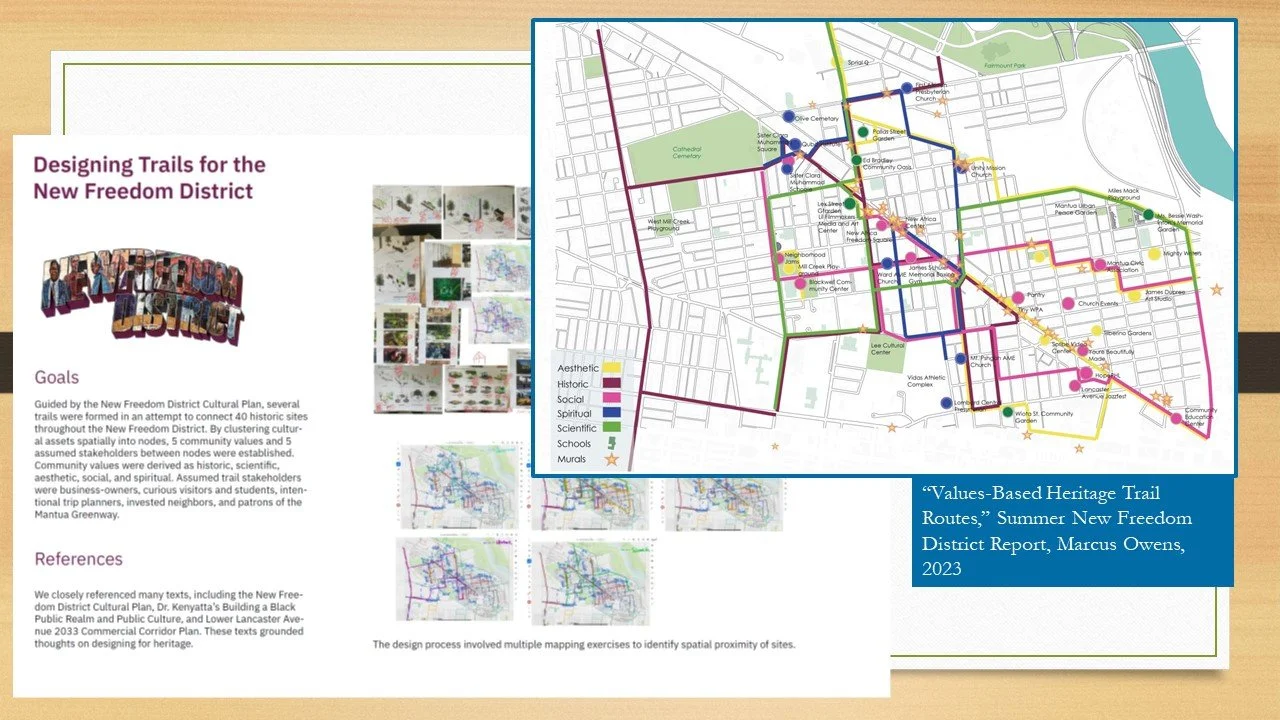This screenshot has height=720, width=1280.
Task: Click the Miles Mack Playground label
Action: [1123, 194]
